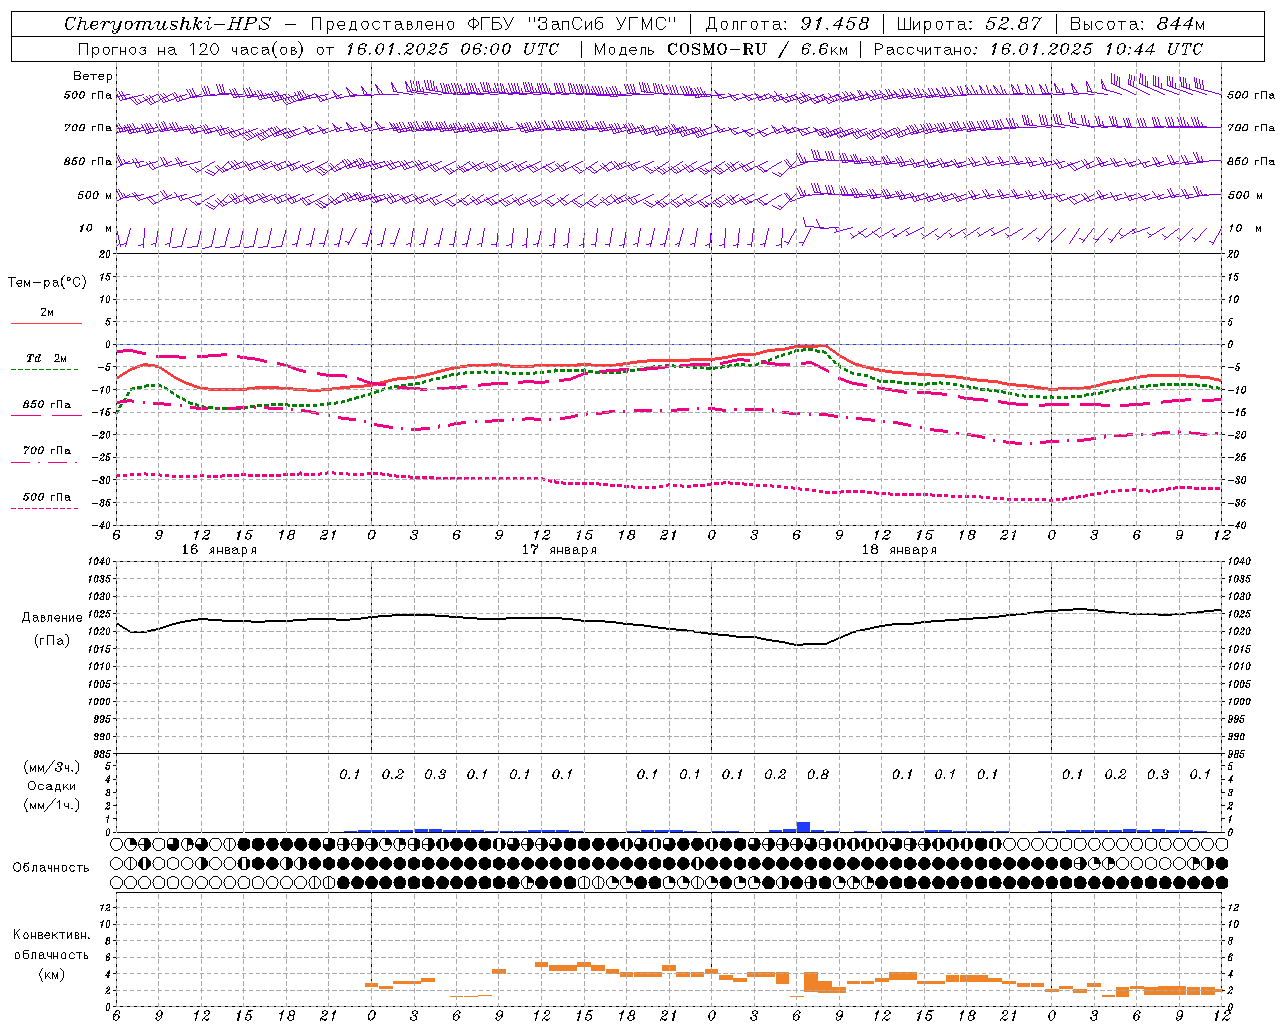
Task: Click the 'Высота: 844м' header value
Action: 1137,24
